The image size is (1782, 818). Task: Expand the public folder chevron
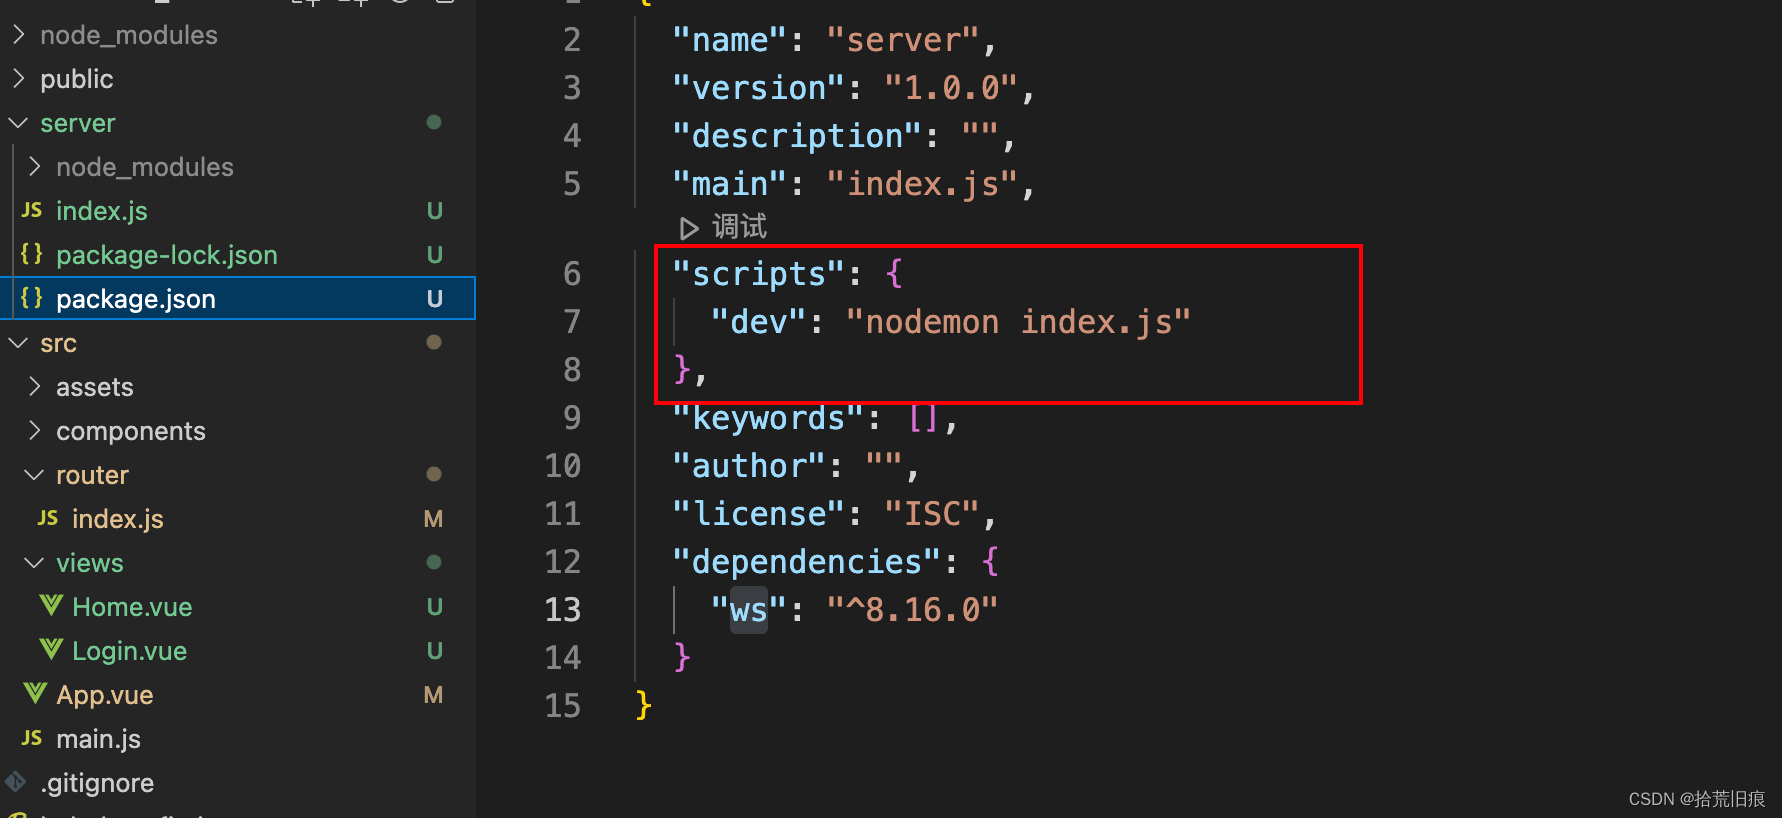point(19,78)
